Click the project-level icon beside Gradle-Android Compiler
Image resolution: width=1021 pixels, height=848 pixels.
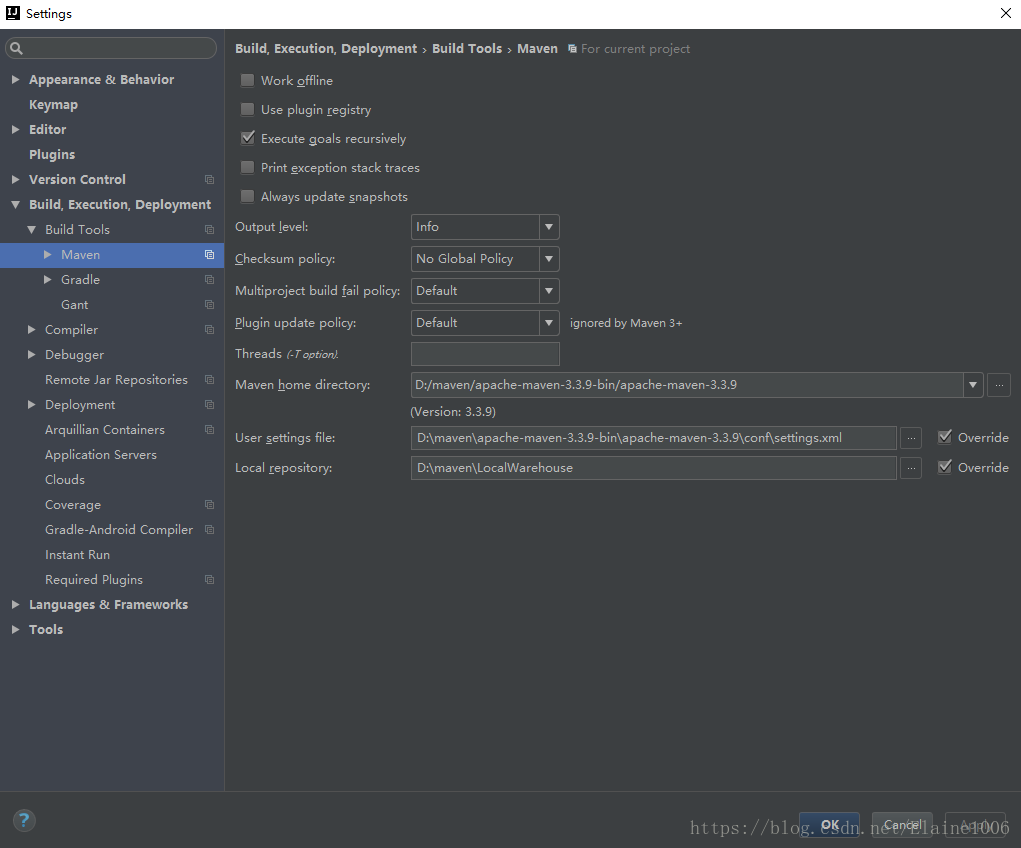[x=209, y=530]
